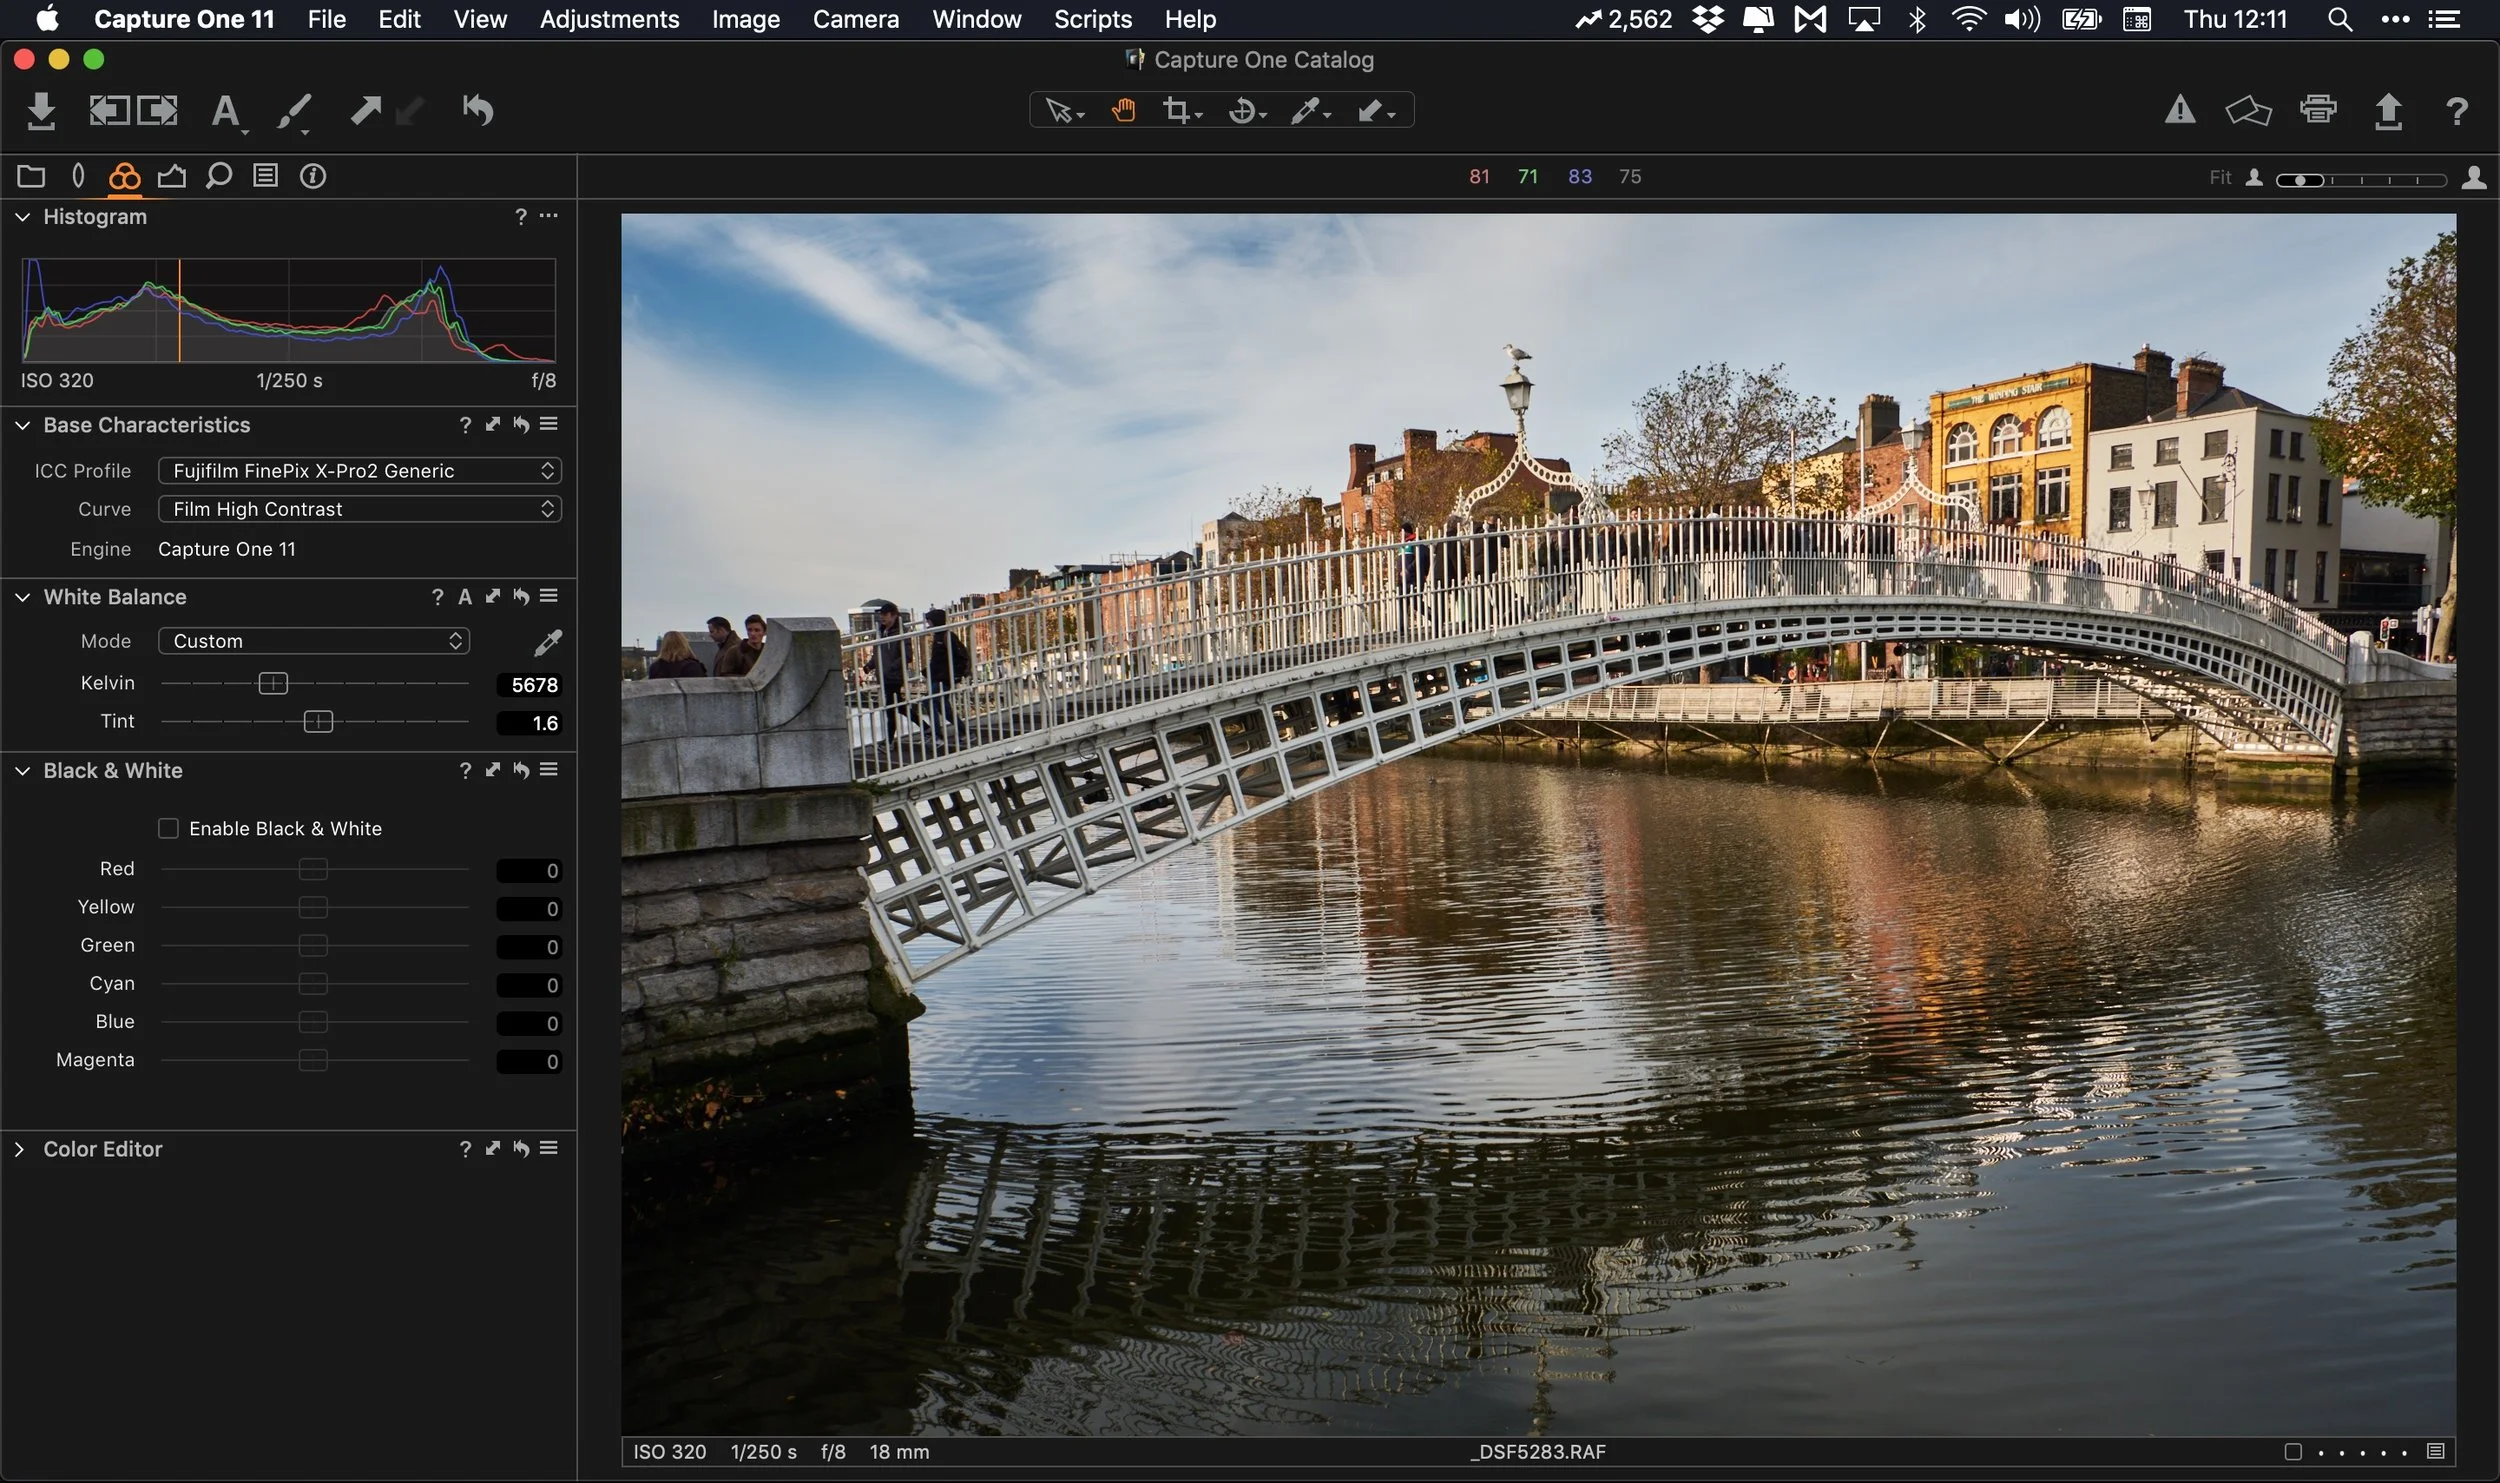Enable Black & White checkbox
Viewport: 2500px width, 1483px height.
tap(168, 828)
